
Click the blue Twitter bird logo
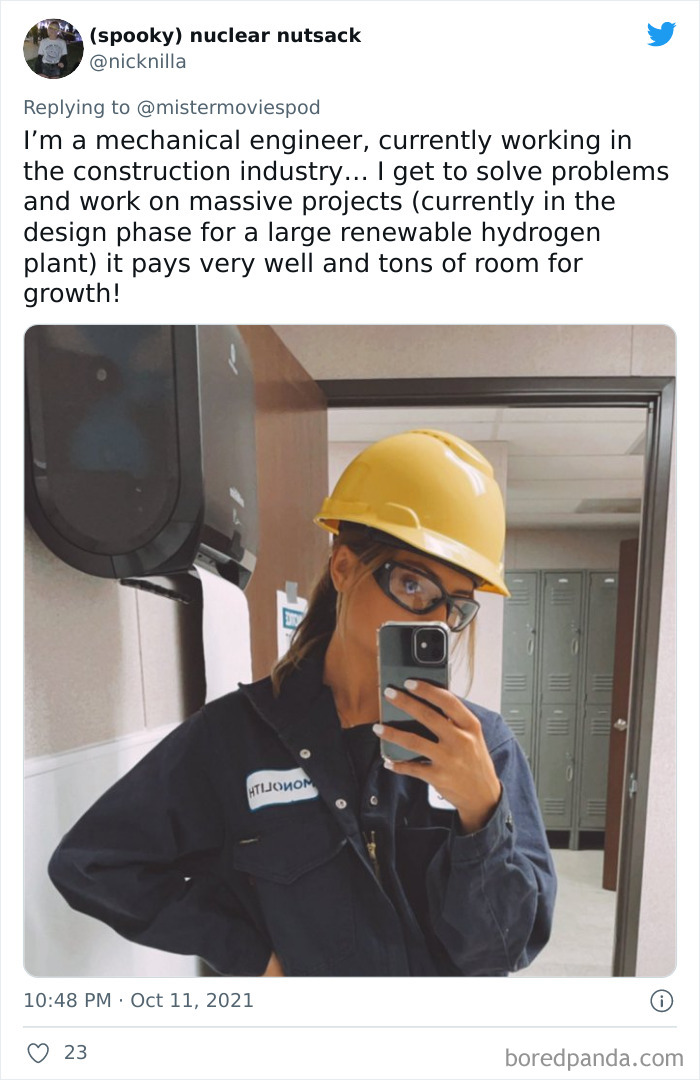[661, 34]
